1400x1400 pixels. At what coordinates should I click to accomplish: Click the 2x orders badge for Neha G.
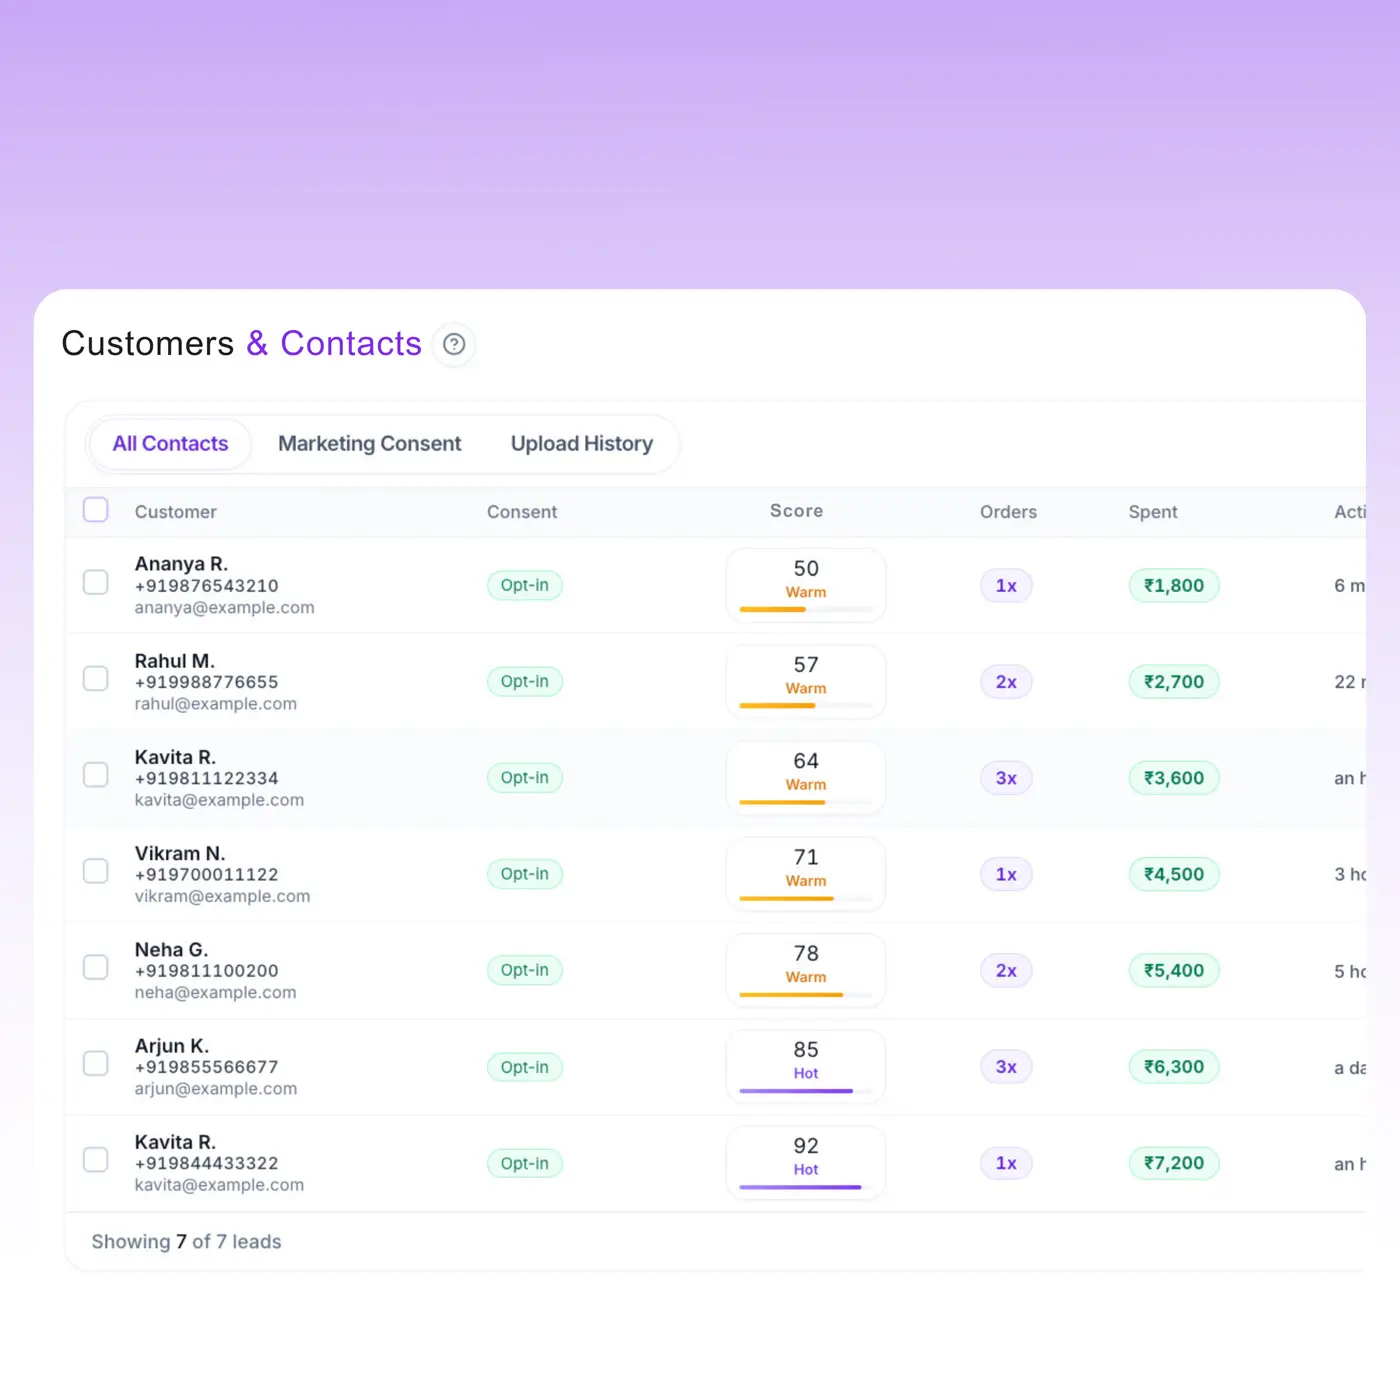[1006, 971]
